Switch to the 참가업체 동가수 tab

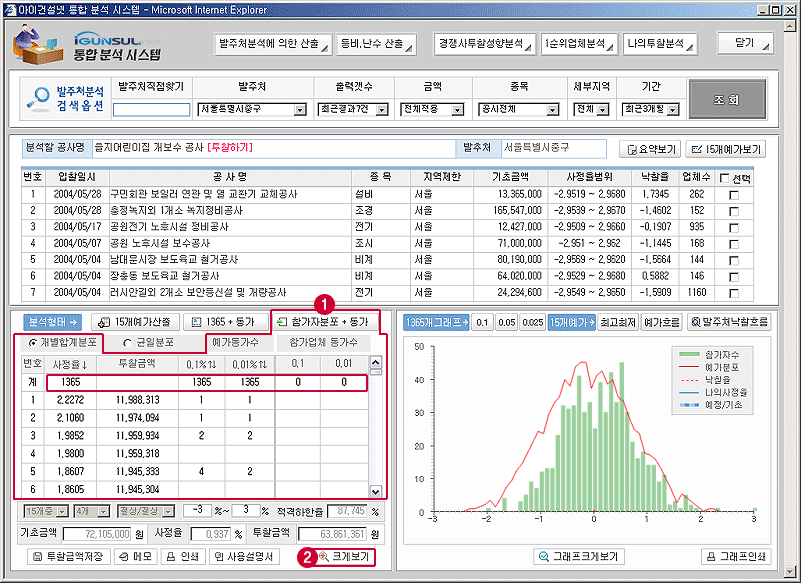coord(323,342)
